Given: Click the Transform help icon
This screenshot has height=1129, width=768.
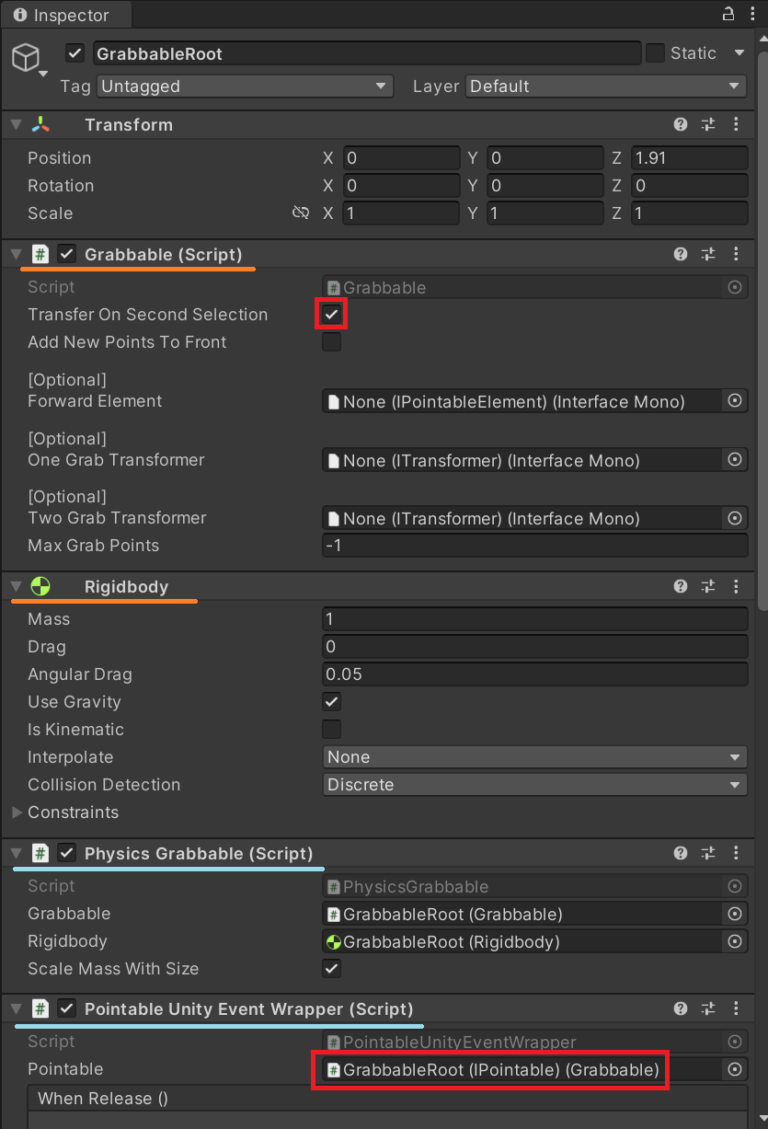Looking at the screenshot, I should (x=680, y=124).
